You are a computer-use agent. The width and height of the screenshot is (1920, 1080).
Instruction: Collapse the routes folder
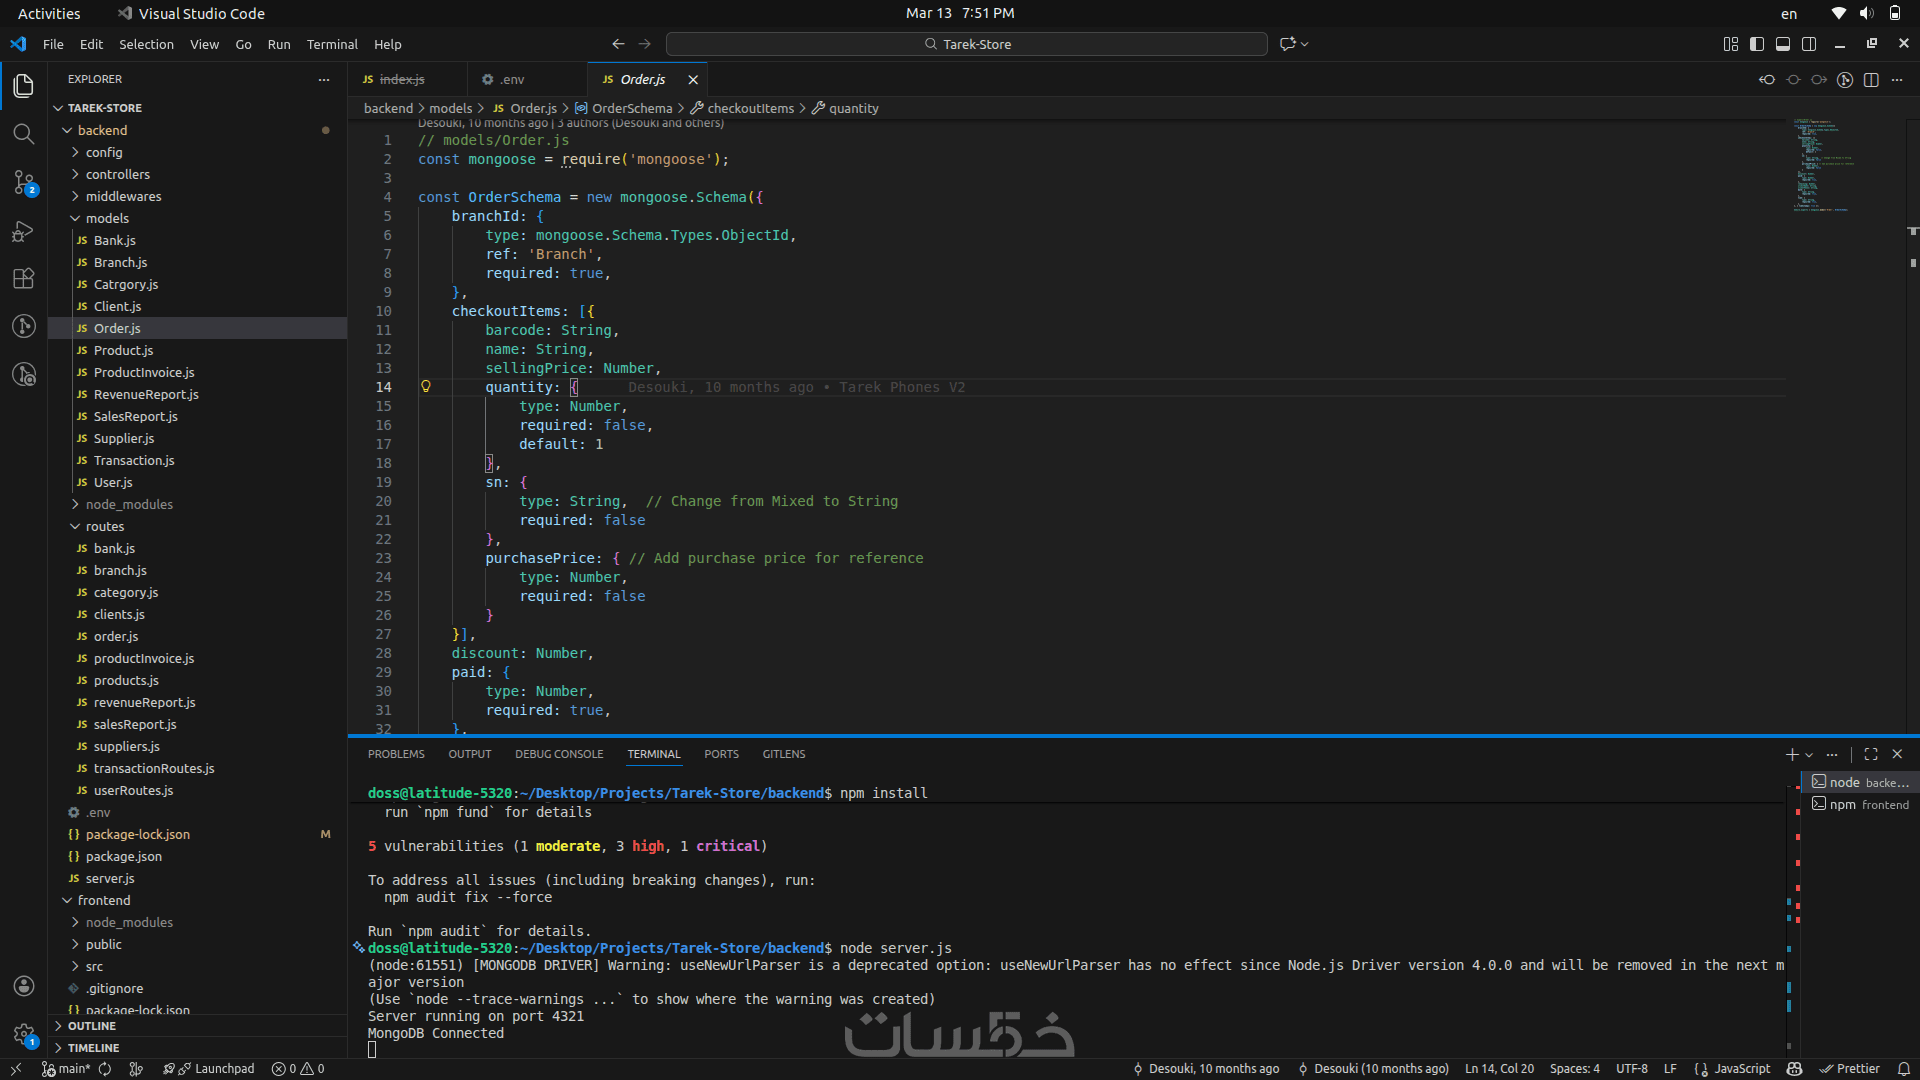[104, 526]
